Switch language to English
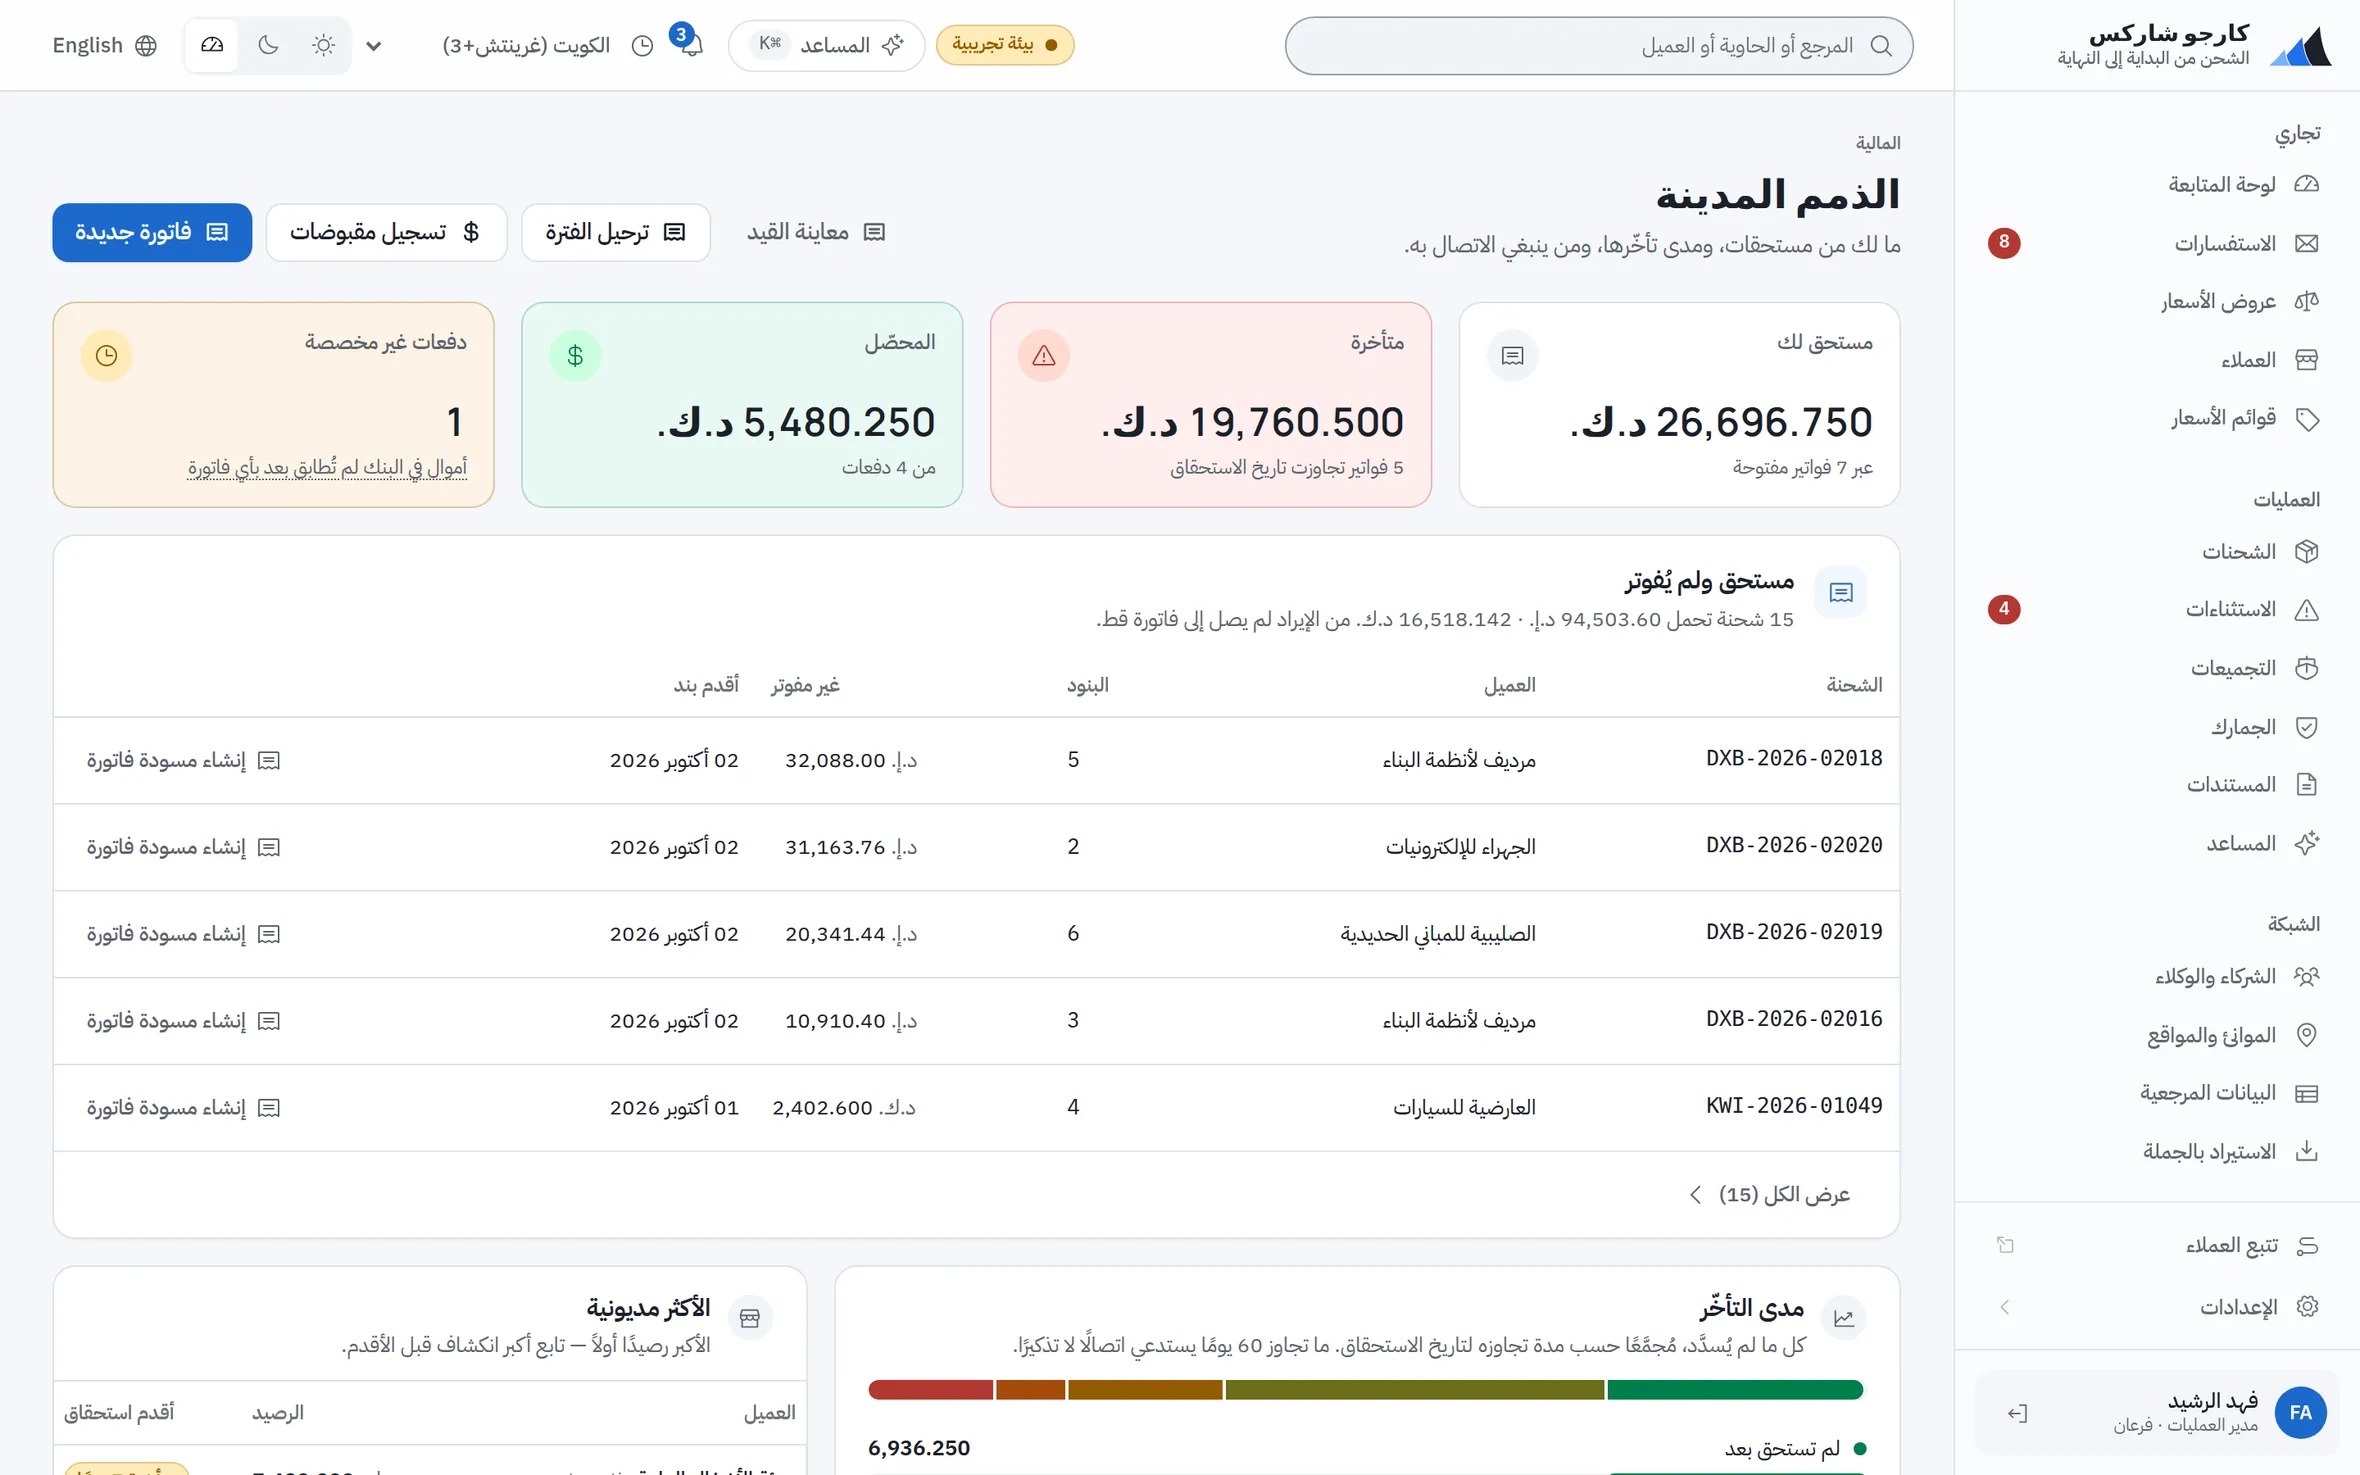 point(105,46)
